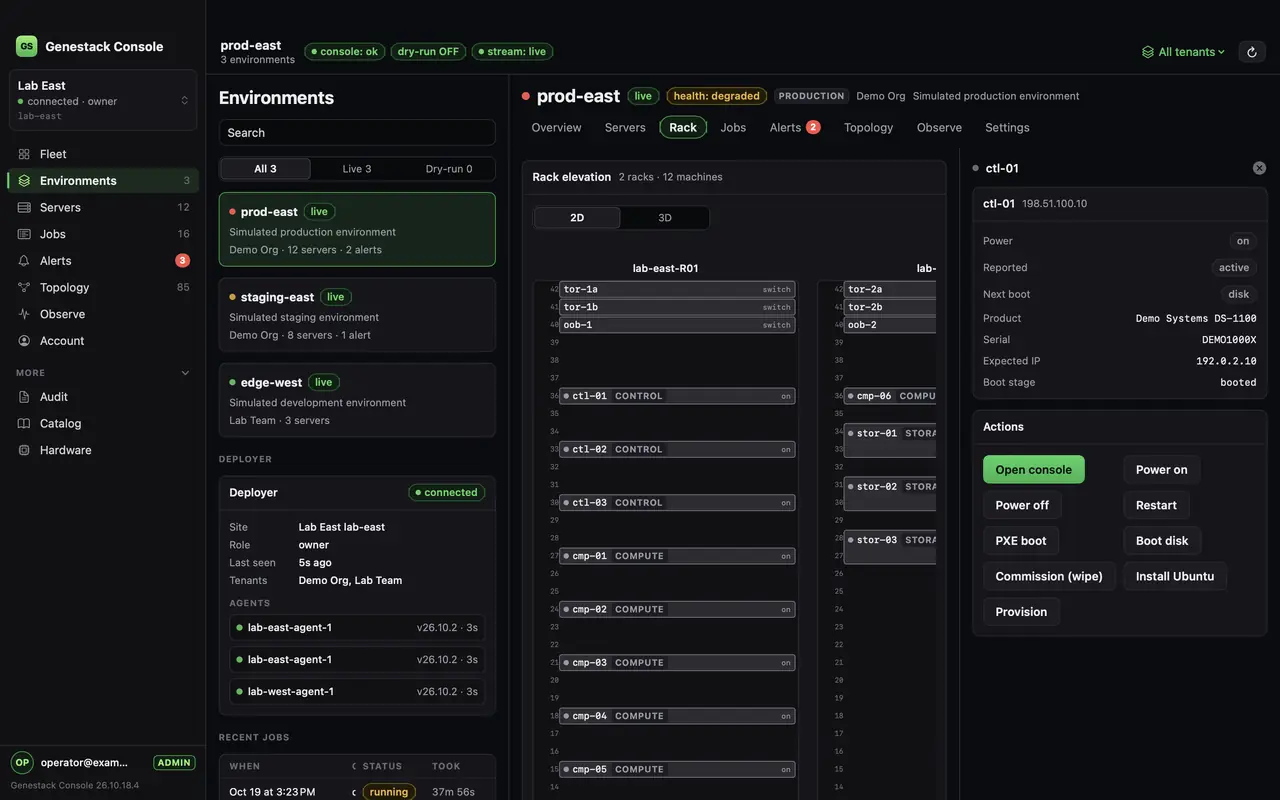Filter environments by Dry-run 0
Image resolution: width=1280 pixels, height=800 pixels.
[x=449, y=169]
